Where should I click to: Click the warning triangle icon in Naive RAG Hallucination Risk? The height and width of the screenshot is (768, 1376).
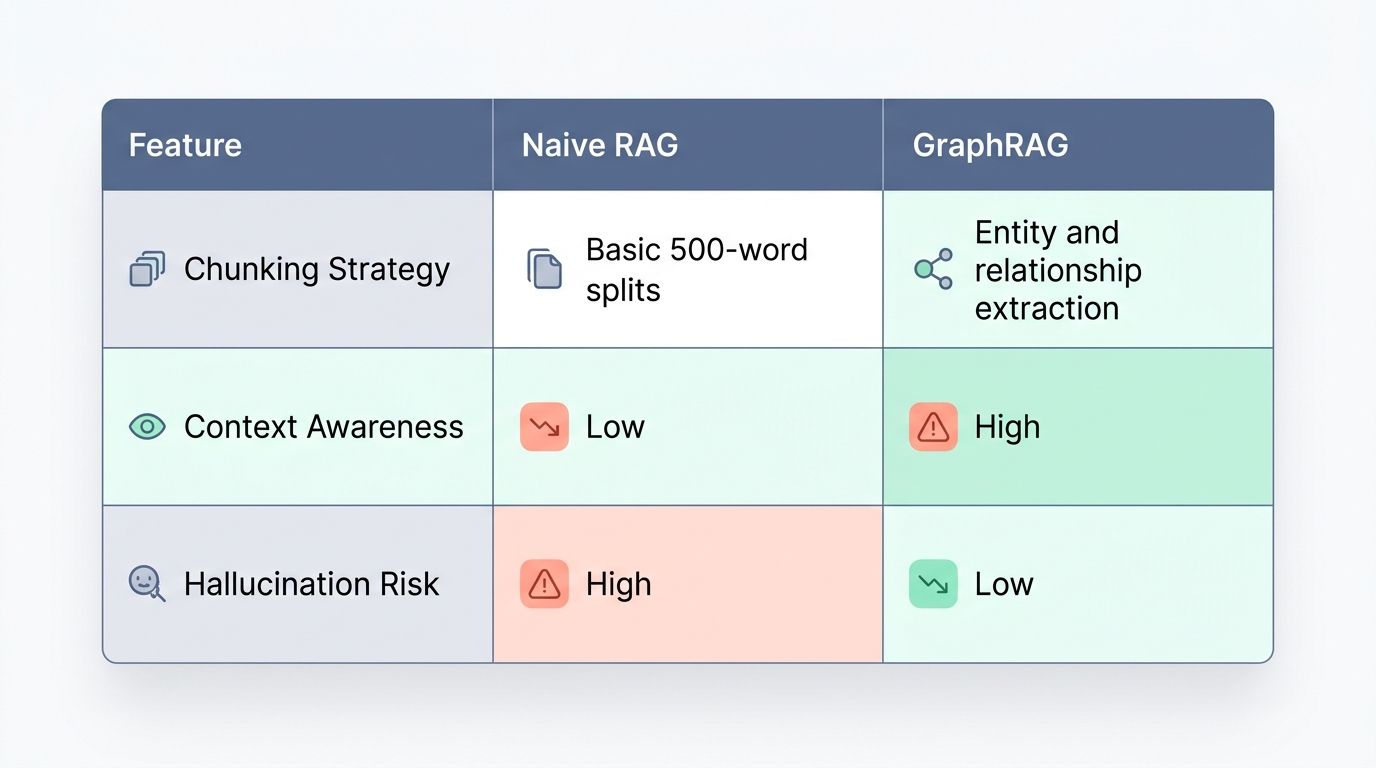pyautogui.click(x=544, y=584)
